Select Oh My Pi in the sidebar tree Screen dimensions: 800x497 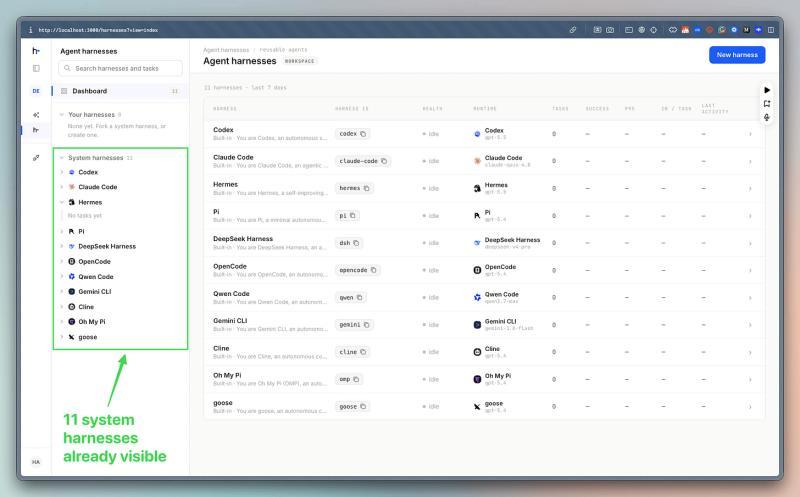(x=92, y=321)
